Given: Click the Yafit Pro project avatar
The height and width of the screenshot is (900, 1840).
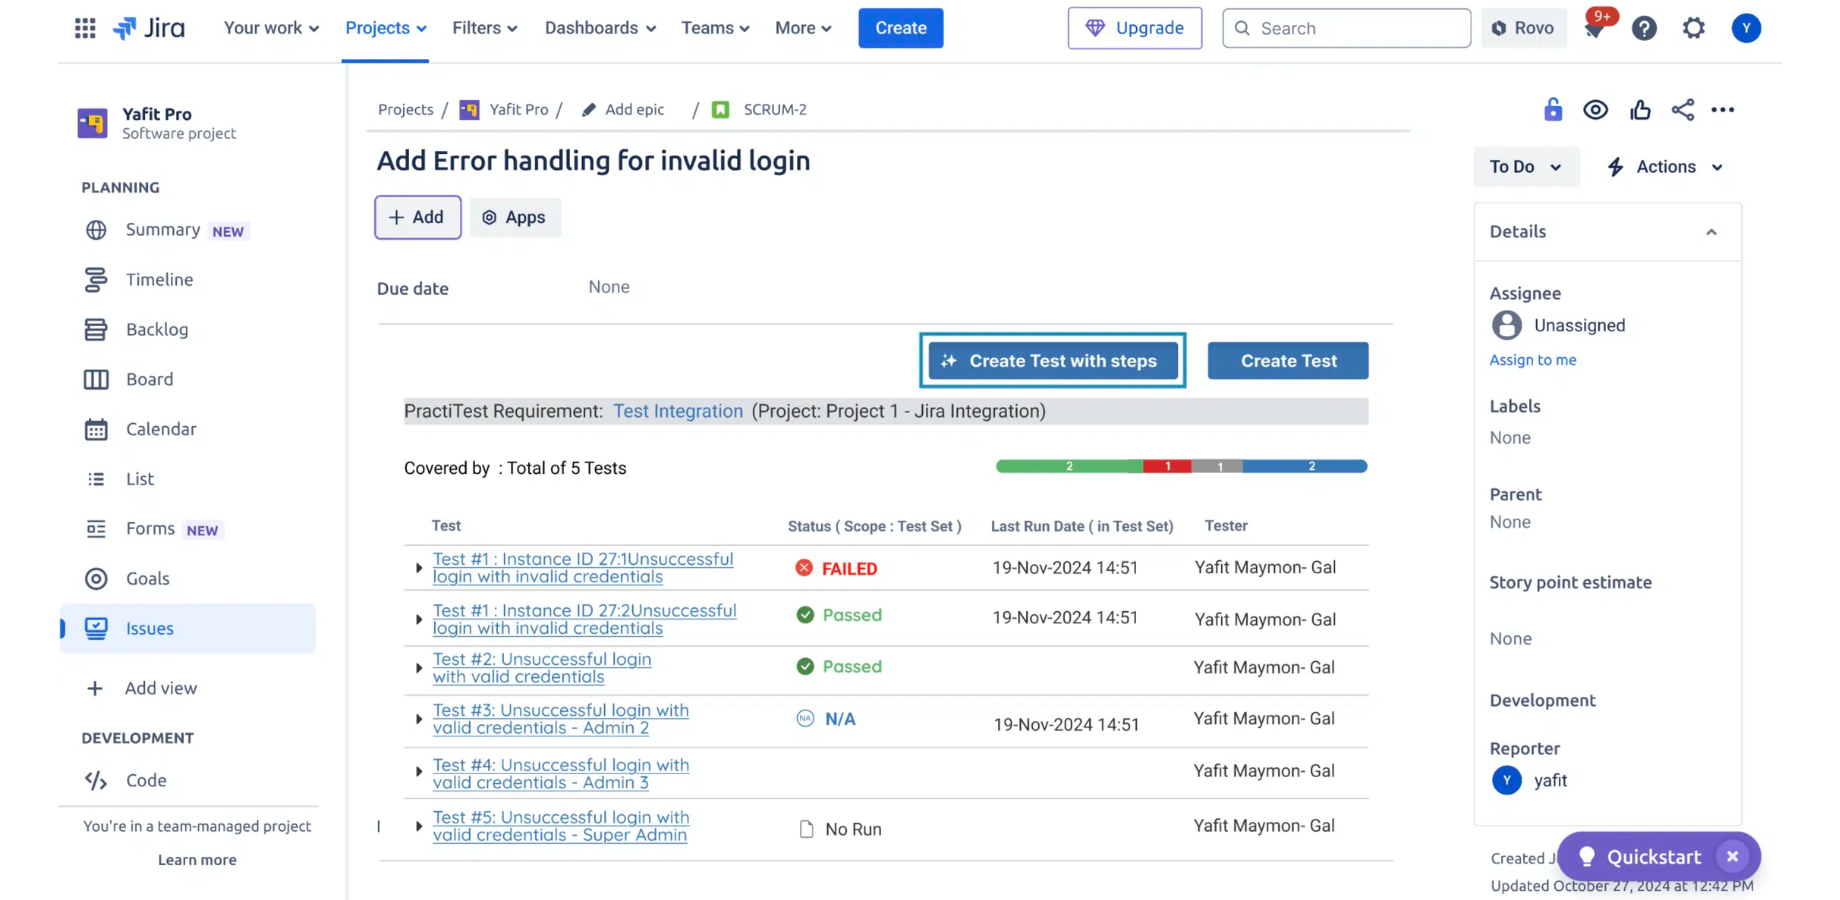Looking at the screenshot, I should click(92, 123).
